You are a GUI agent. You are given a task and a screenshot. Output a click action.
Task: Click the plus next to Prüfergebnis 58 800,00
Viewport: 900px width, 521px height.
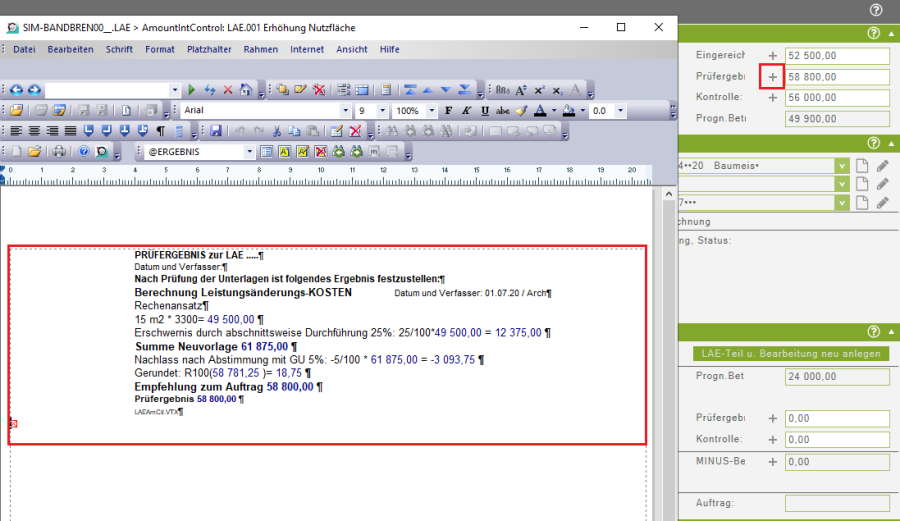pyautogui.click(x=771, y=76)
